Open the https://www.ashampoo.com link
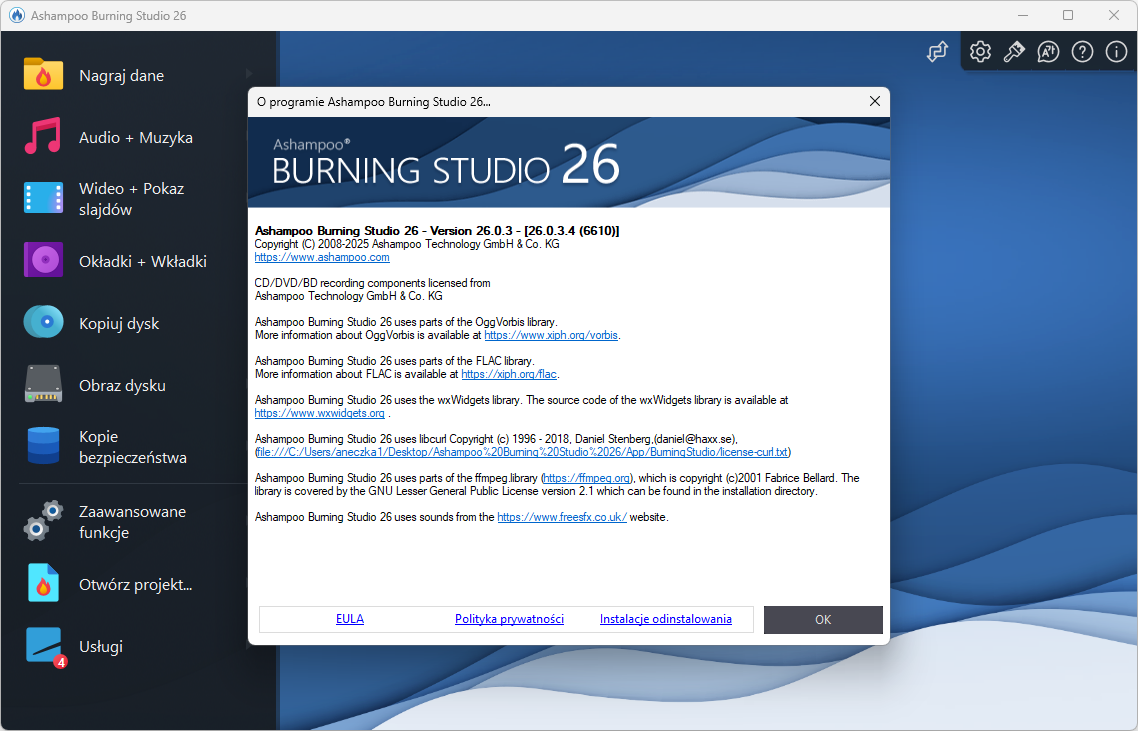Screen dimensions: 1138x731 (322, 257)
